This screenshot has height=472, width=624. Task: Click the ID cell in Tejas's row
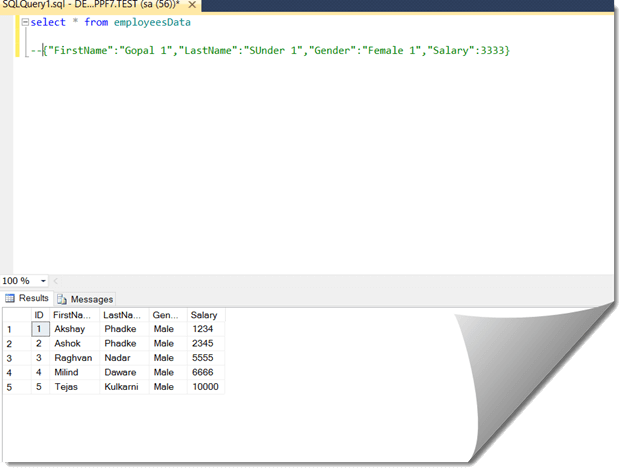(40, 387)
